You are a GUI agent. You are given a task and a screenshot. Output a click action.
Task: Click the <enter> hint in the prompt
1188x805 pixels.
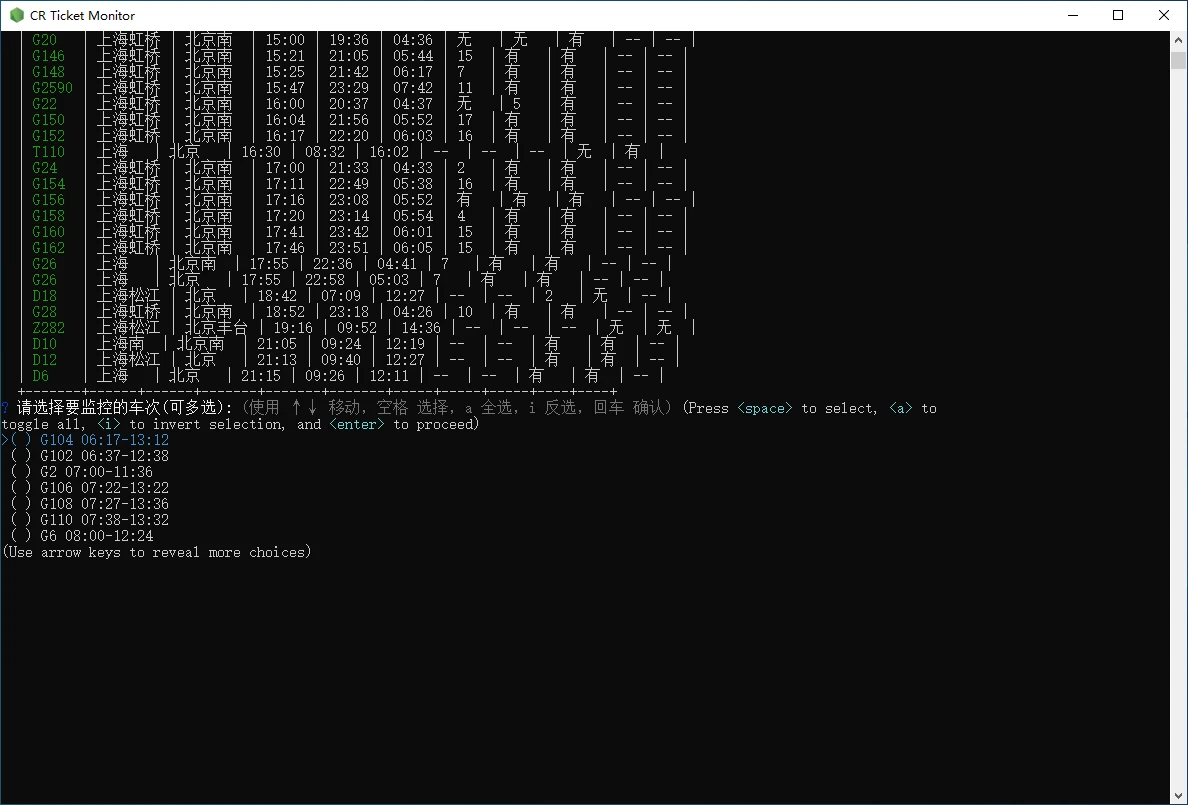[x=357, y=424]
